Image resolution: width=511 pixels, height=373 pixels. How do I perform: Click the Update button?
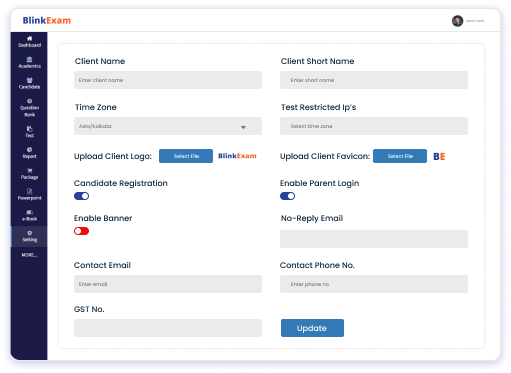click(x=312, y=328)
